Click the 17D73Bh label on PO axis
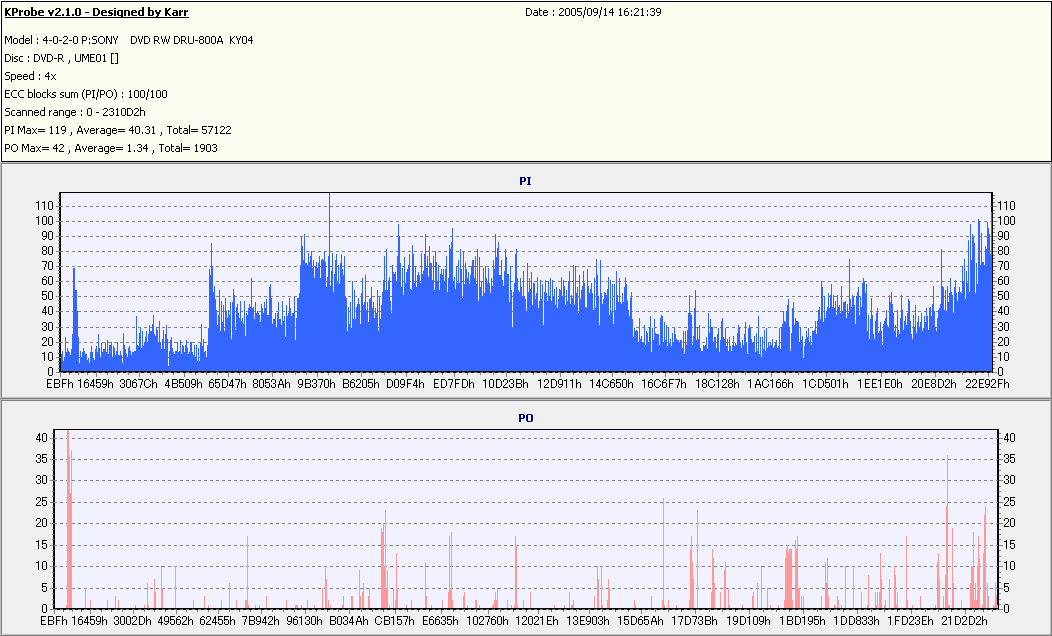 click(694, 621)
